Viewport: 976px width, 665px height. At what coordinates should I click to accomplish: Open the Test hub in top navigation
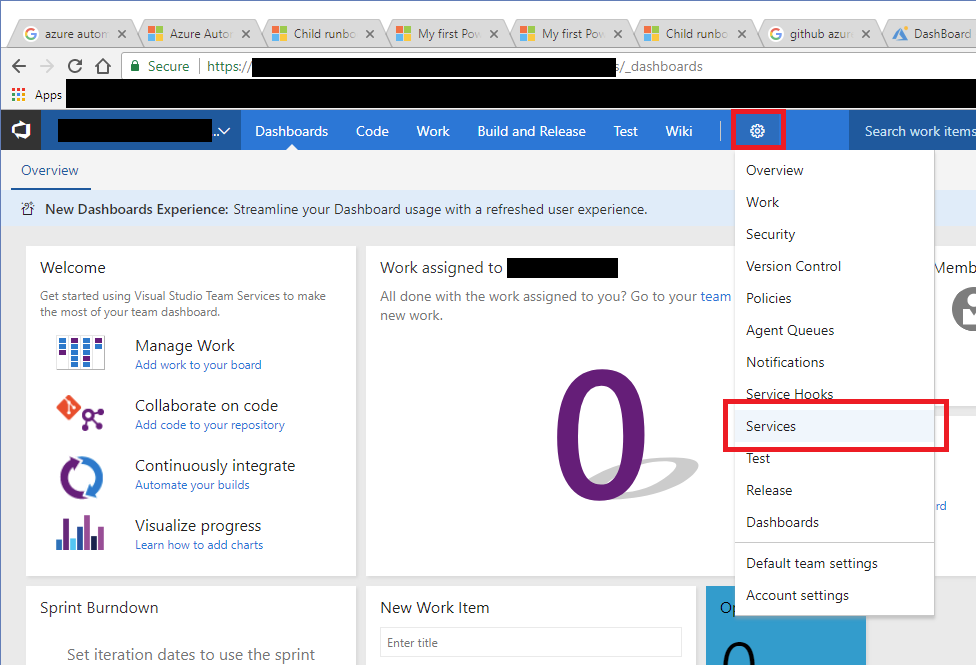(626, 131)
